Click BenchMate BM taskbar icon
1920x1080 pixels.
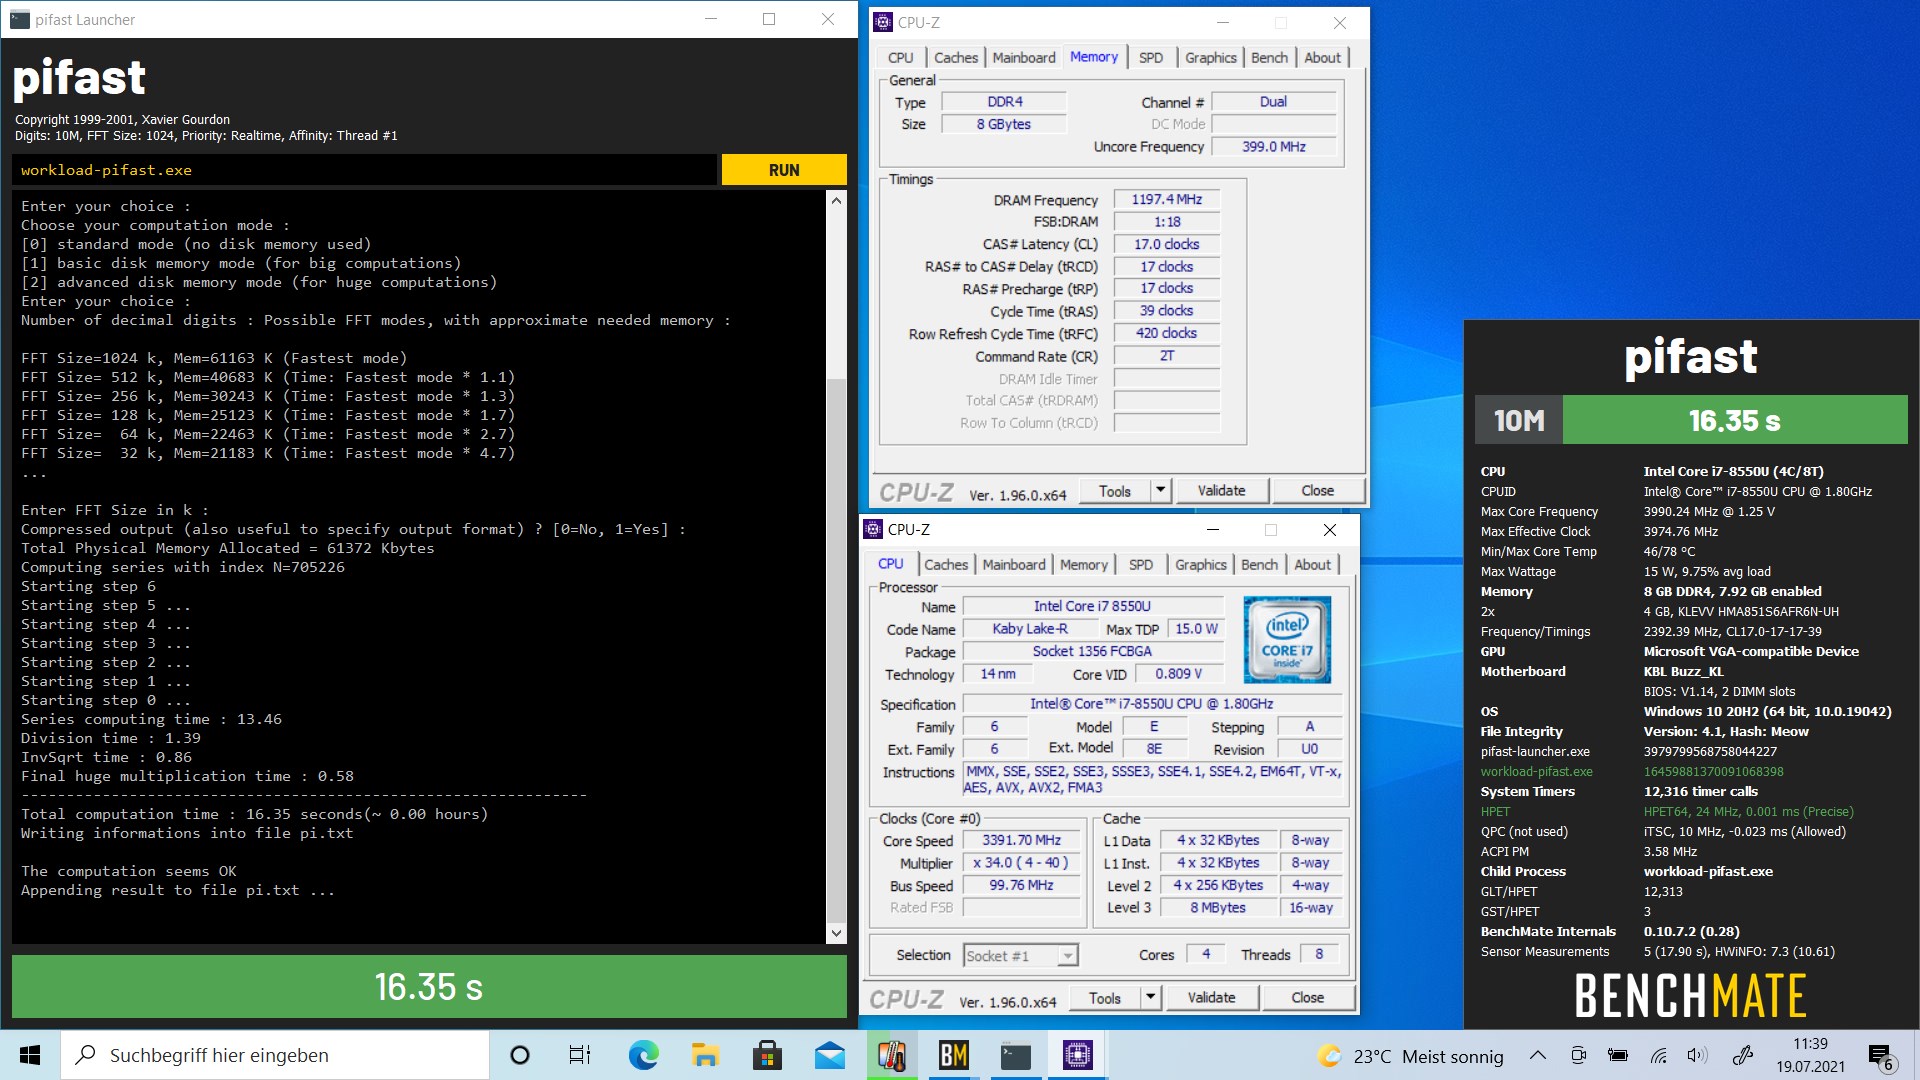coord(953,1055)
